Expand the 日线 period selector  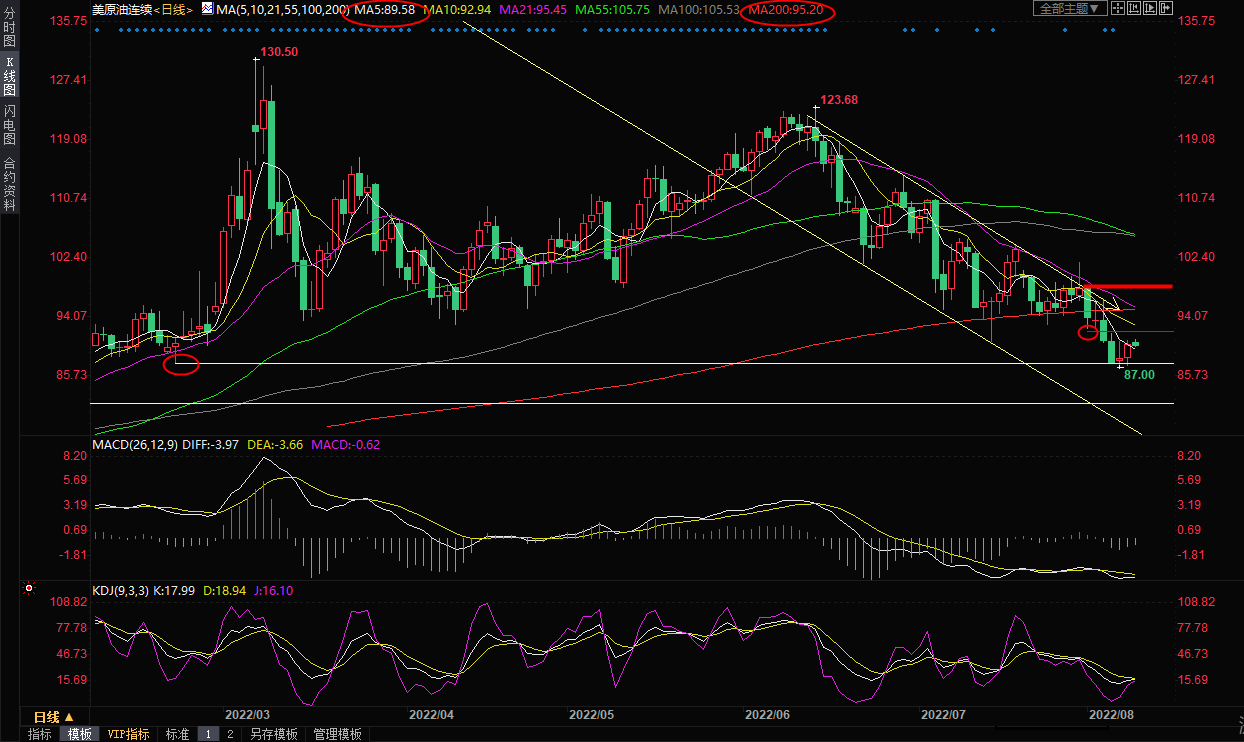pos(54,717)
